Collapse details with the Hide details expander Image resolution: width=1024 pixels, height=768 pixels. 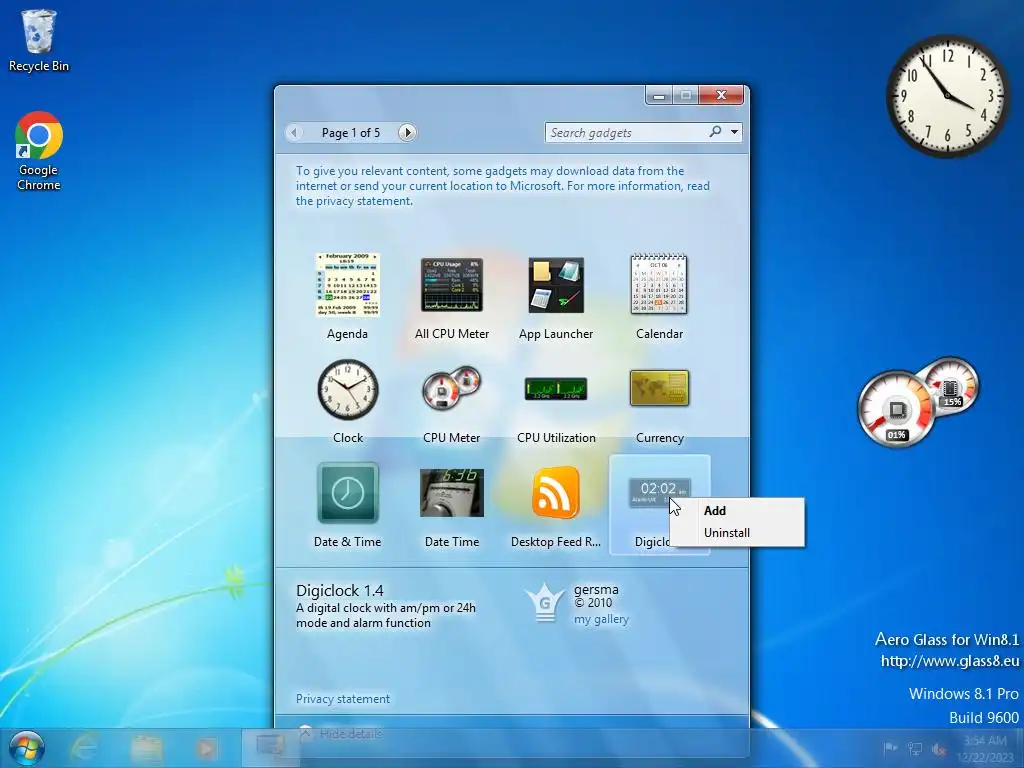pyautogui.click(x=341, y=733)
